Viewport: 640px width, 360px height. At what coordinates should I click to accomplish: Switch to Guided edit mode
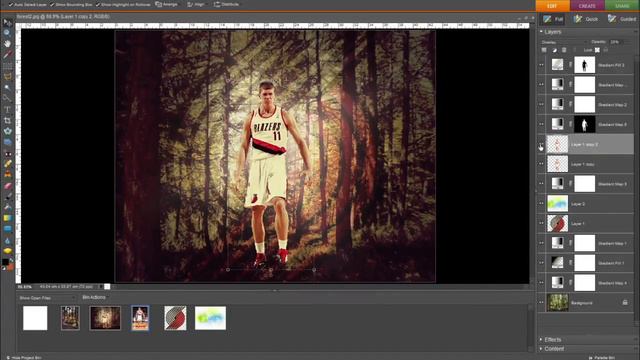622,19
